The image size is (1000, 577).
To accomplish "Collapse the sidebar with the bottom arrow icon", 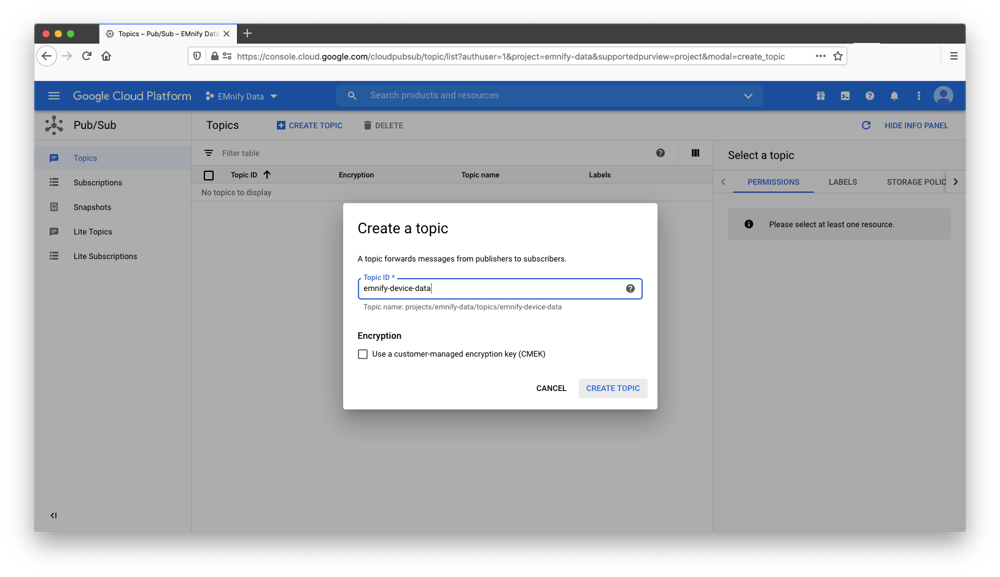I will (54, 515).
